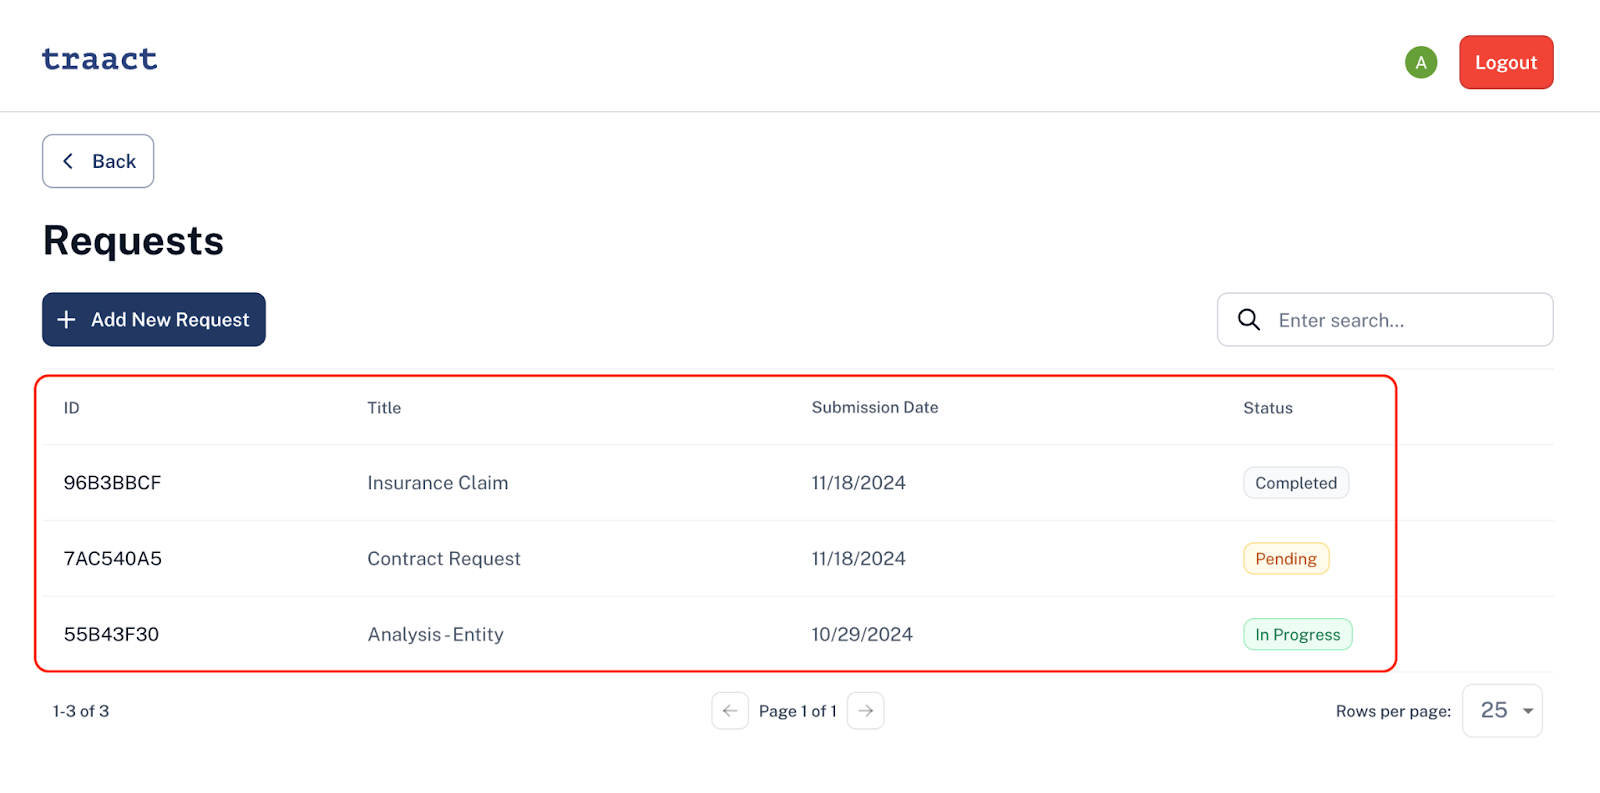This screenshot has width=1600, height=793.
Task: Click the back chevron icon
Action: [x=68, y=161]
